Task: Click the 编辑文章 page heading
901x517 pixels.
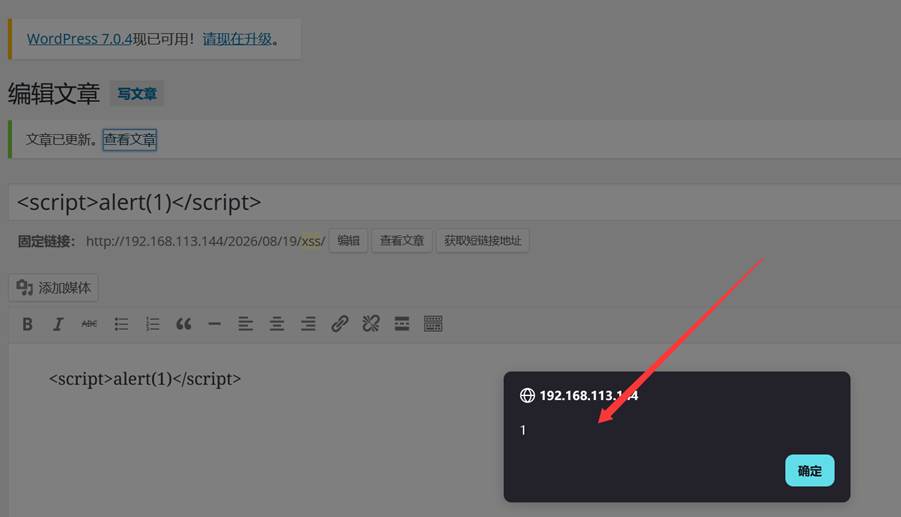Action: pyautogui.click(x=54, y=94)
